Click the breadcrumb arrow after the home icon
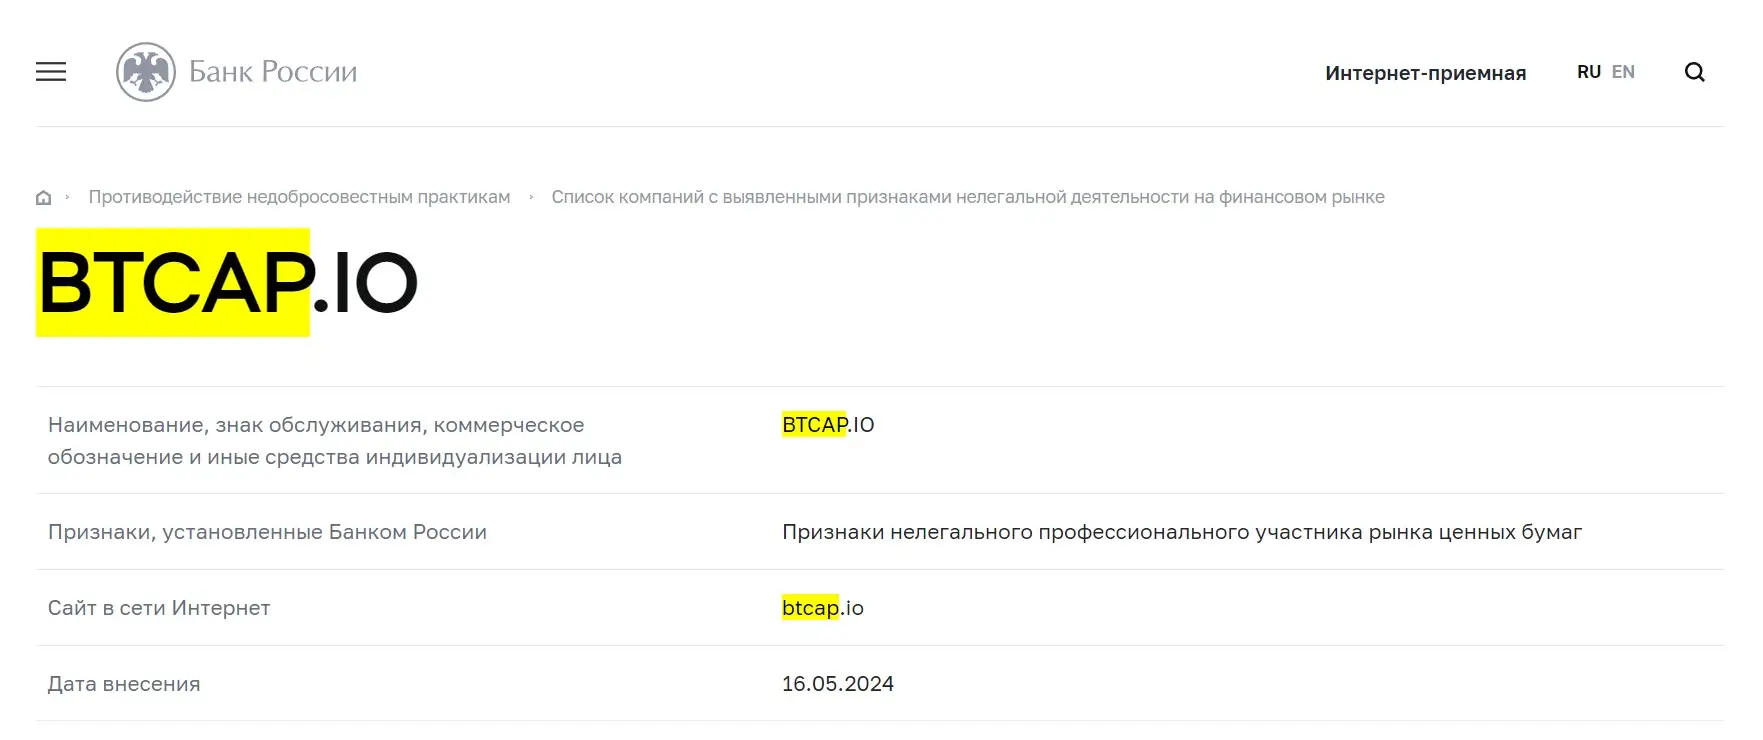The image size is (1763, 740). [x=68, y=197]
